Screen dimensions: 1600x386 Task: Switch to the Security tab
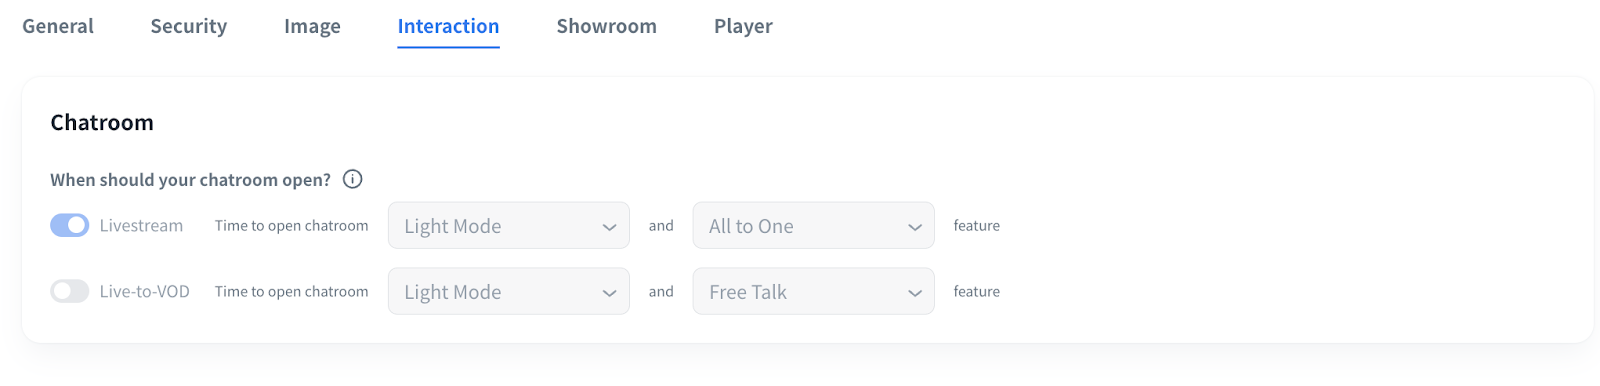[189, 26]
